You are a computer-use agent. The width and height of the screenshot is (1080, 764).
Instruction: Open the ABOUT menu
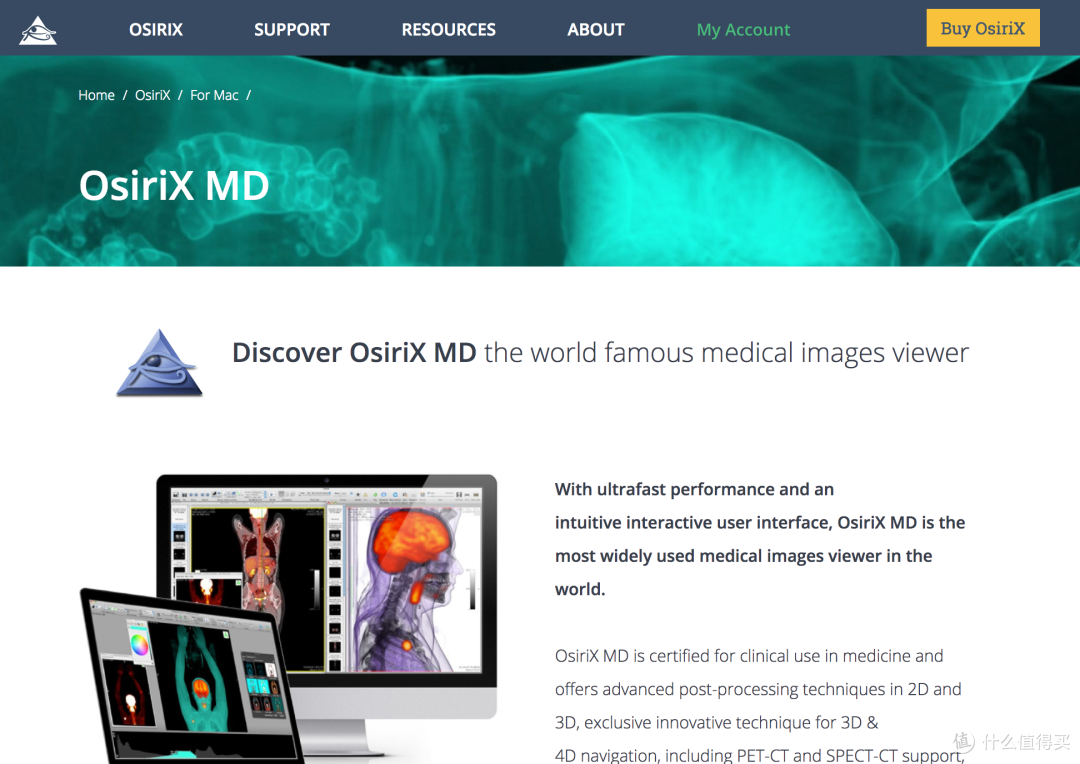(596, 30)
